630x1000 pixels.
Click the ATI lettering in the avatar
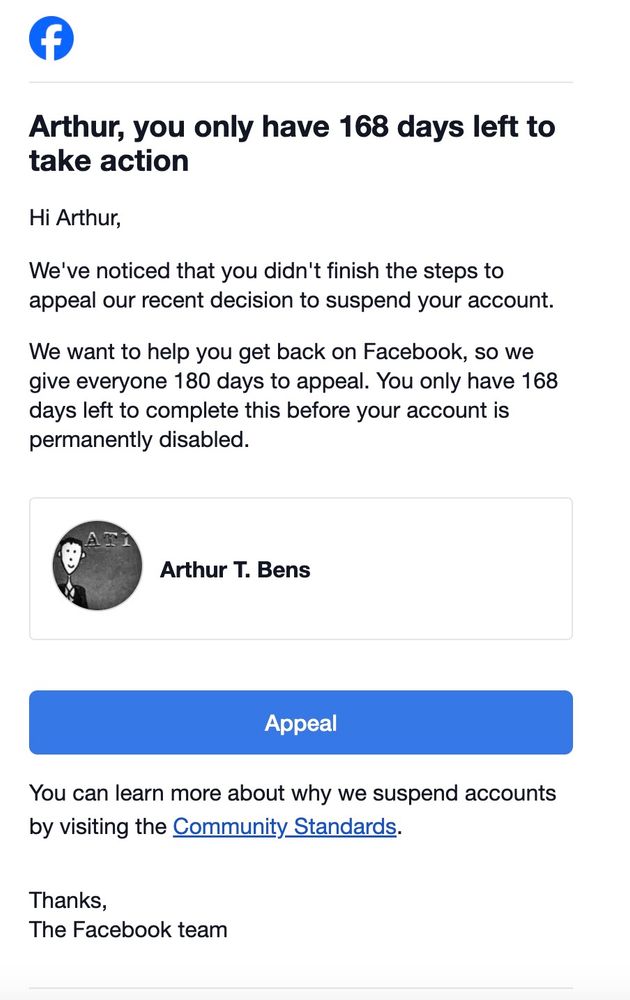click(x=106, y=540)
